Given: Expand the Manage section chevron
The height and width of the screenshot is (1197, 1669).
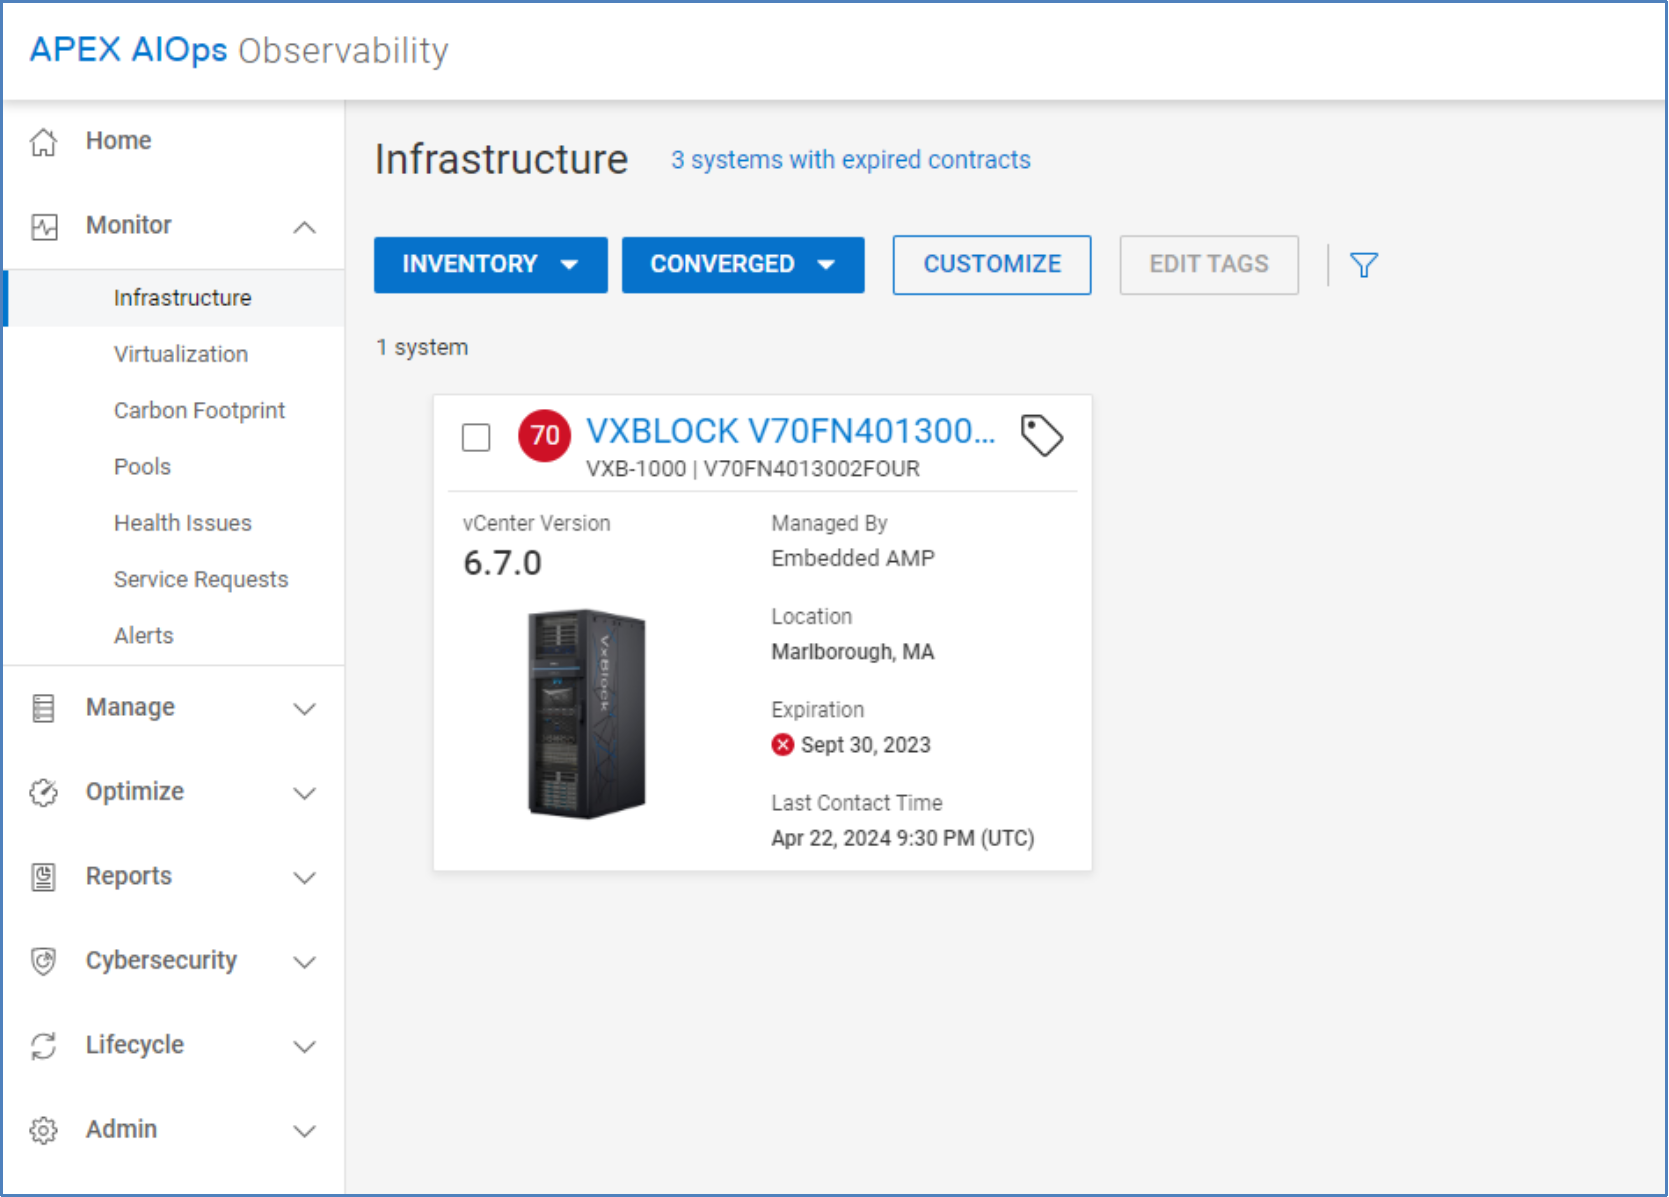Looking at the screenshot, I should click(x=305, y=709).
